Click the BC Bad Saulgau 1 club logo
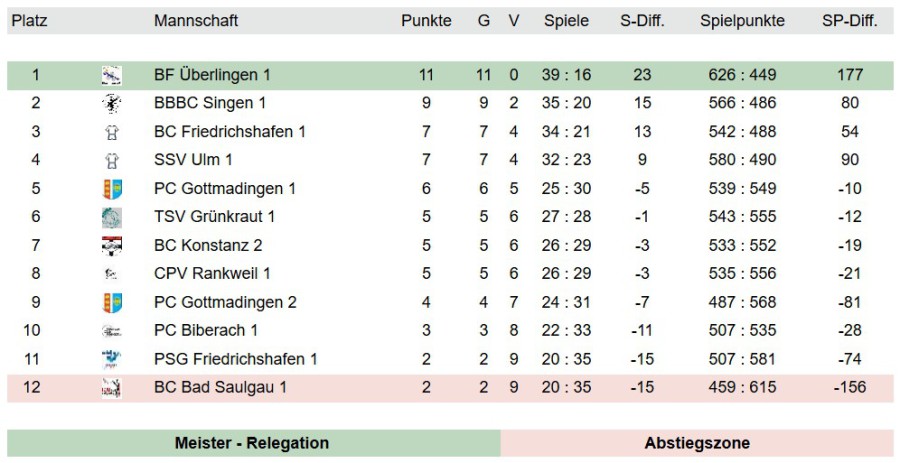The width and height of the screenshot is (900, 463). click(111, 388)
